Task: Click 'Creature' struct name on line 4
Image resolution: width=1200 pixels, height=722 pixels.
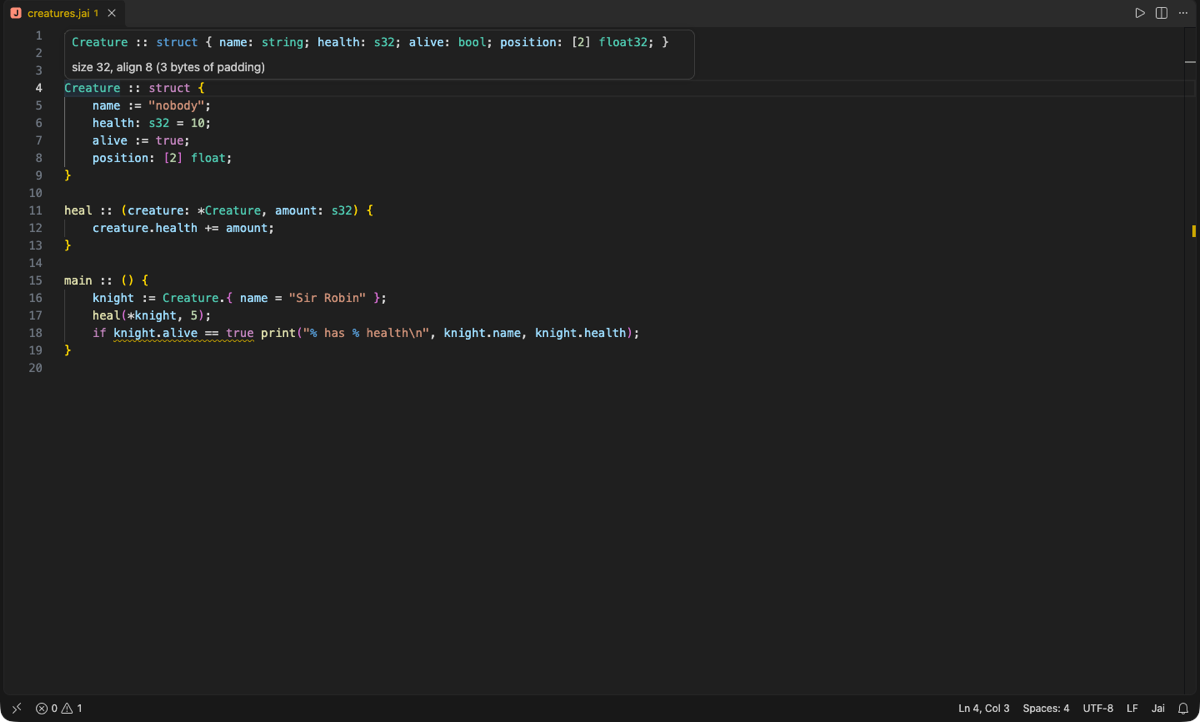Action: click(92, 88)
